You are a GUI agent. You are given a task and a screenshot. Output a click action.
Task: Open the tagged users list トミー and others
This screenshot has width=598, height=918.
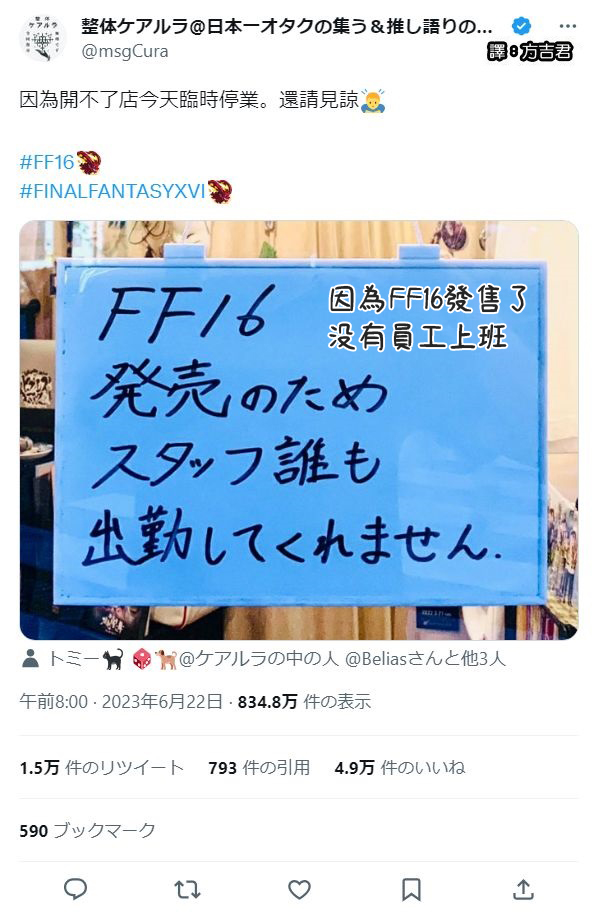click(x=277, y=659)
